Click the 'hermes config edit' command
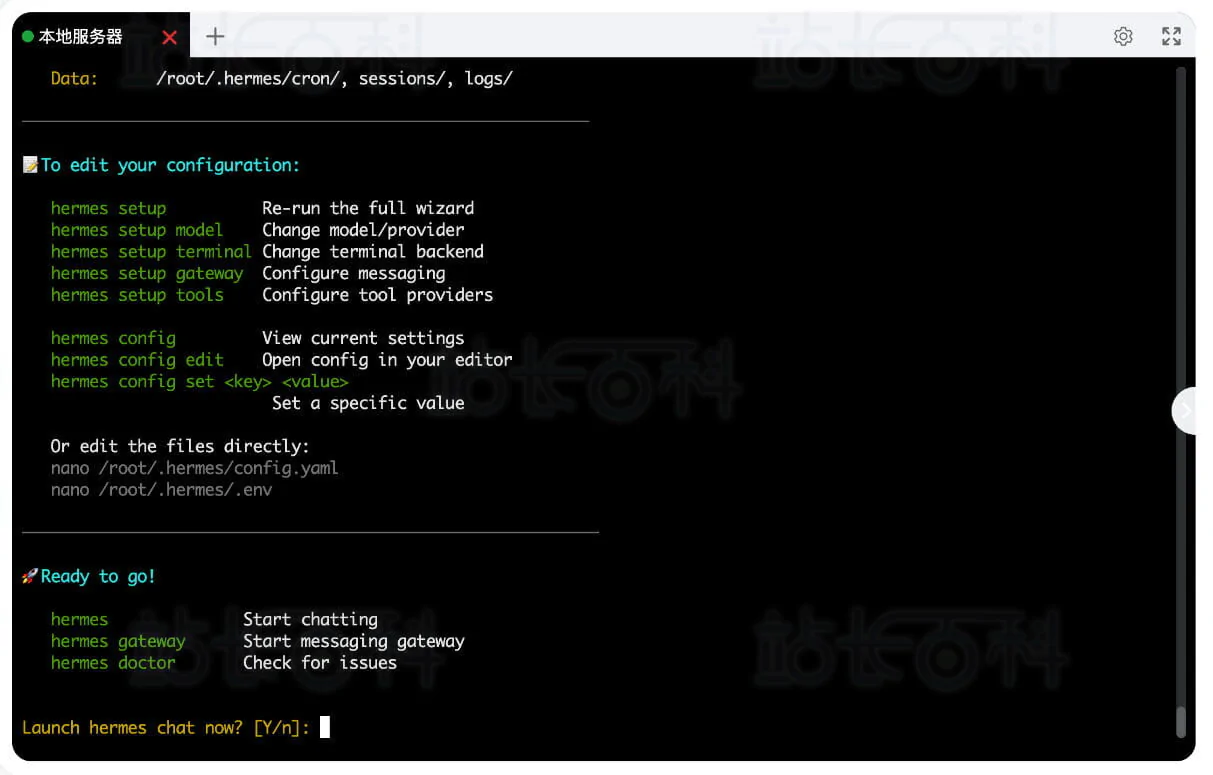 tap(137, 360)
